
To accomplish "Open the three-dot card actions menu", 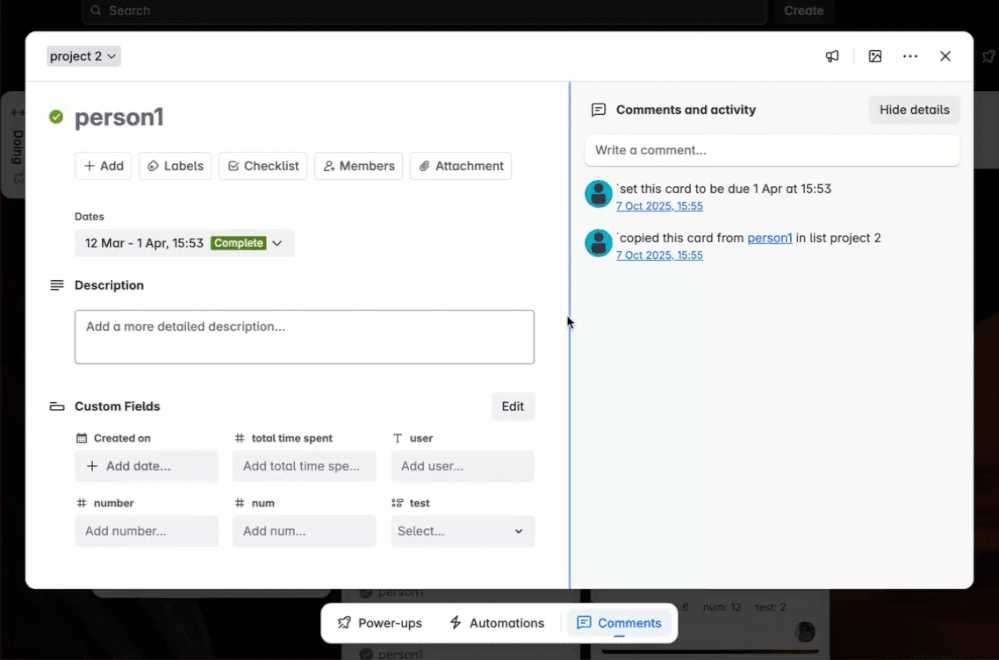I will click(910, 56).
